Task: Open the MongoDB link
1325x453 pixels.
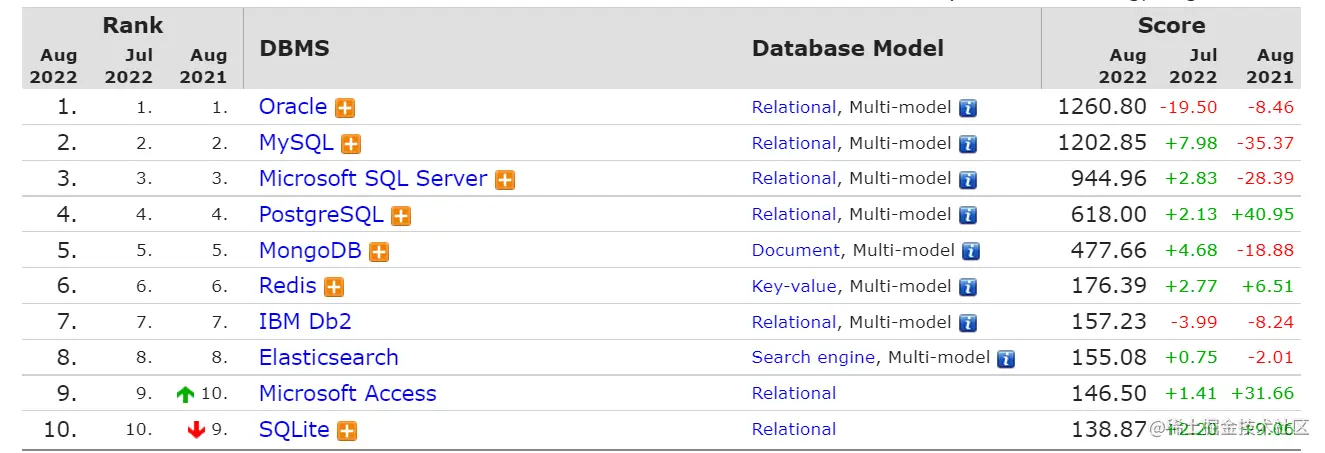Action: (x=310, y=250)
